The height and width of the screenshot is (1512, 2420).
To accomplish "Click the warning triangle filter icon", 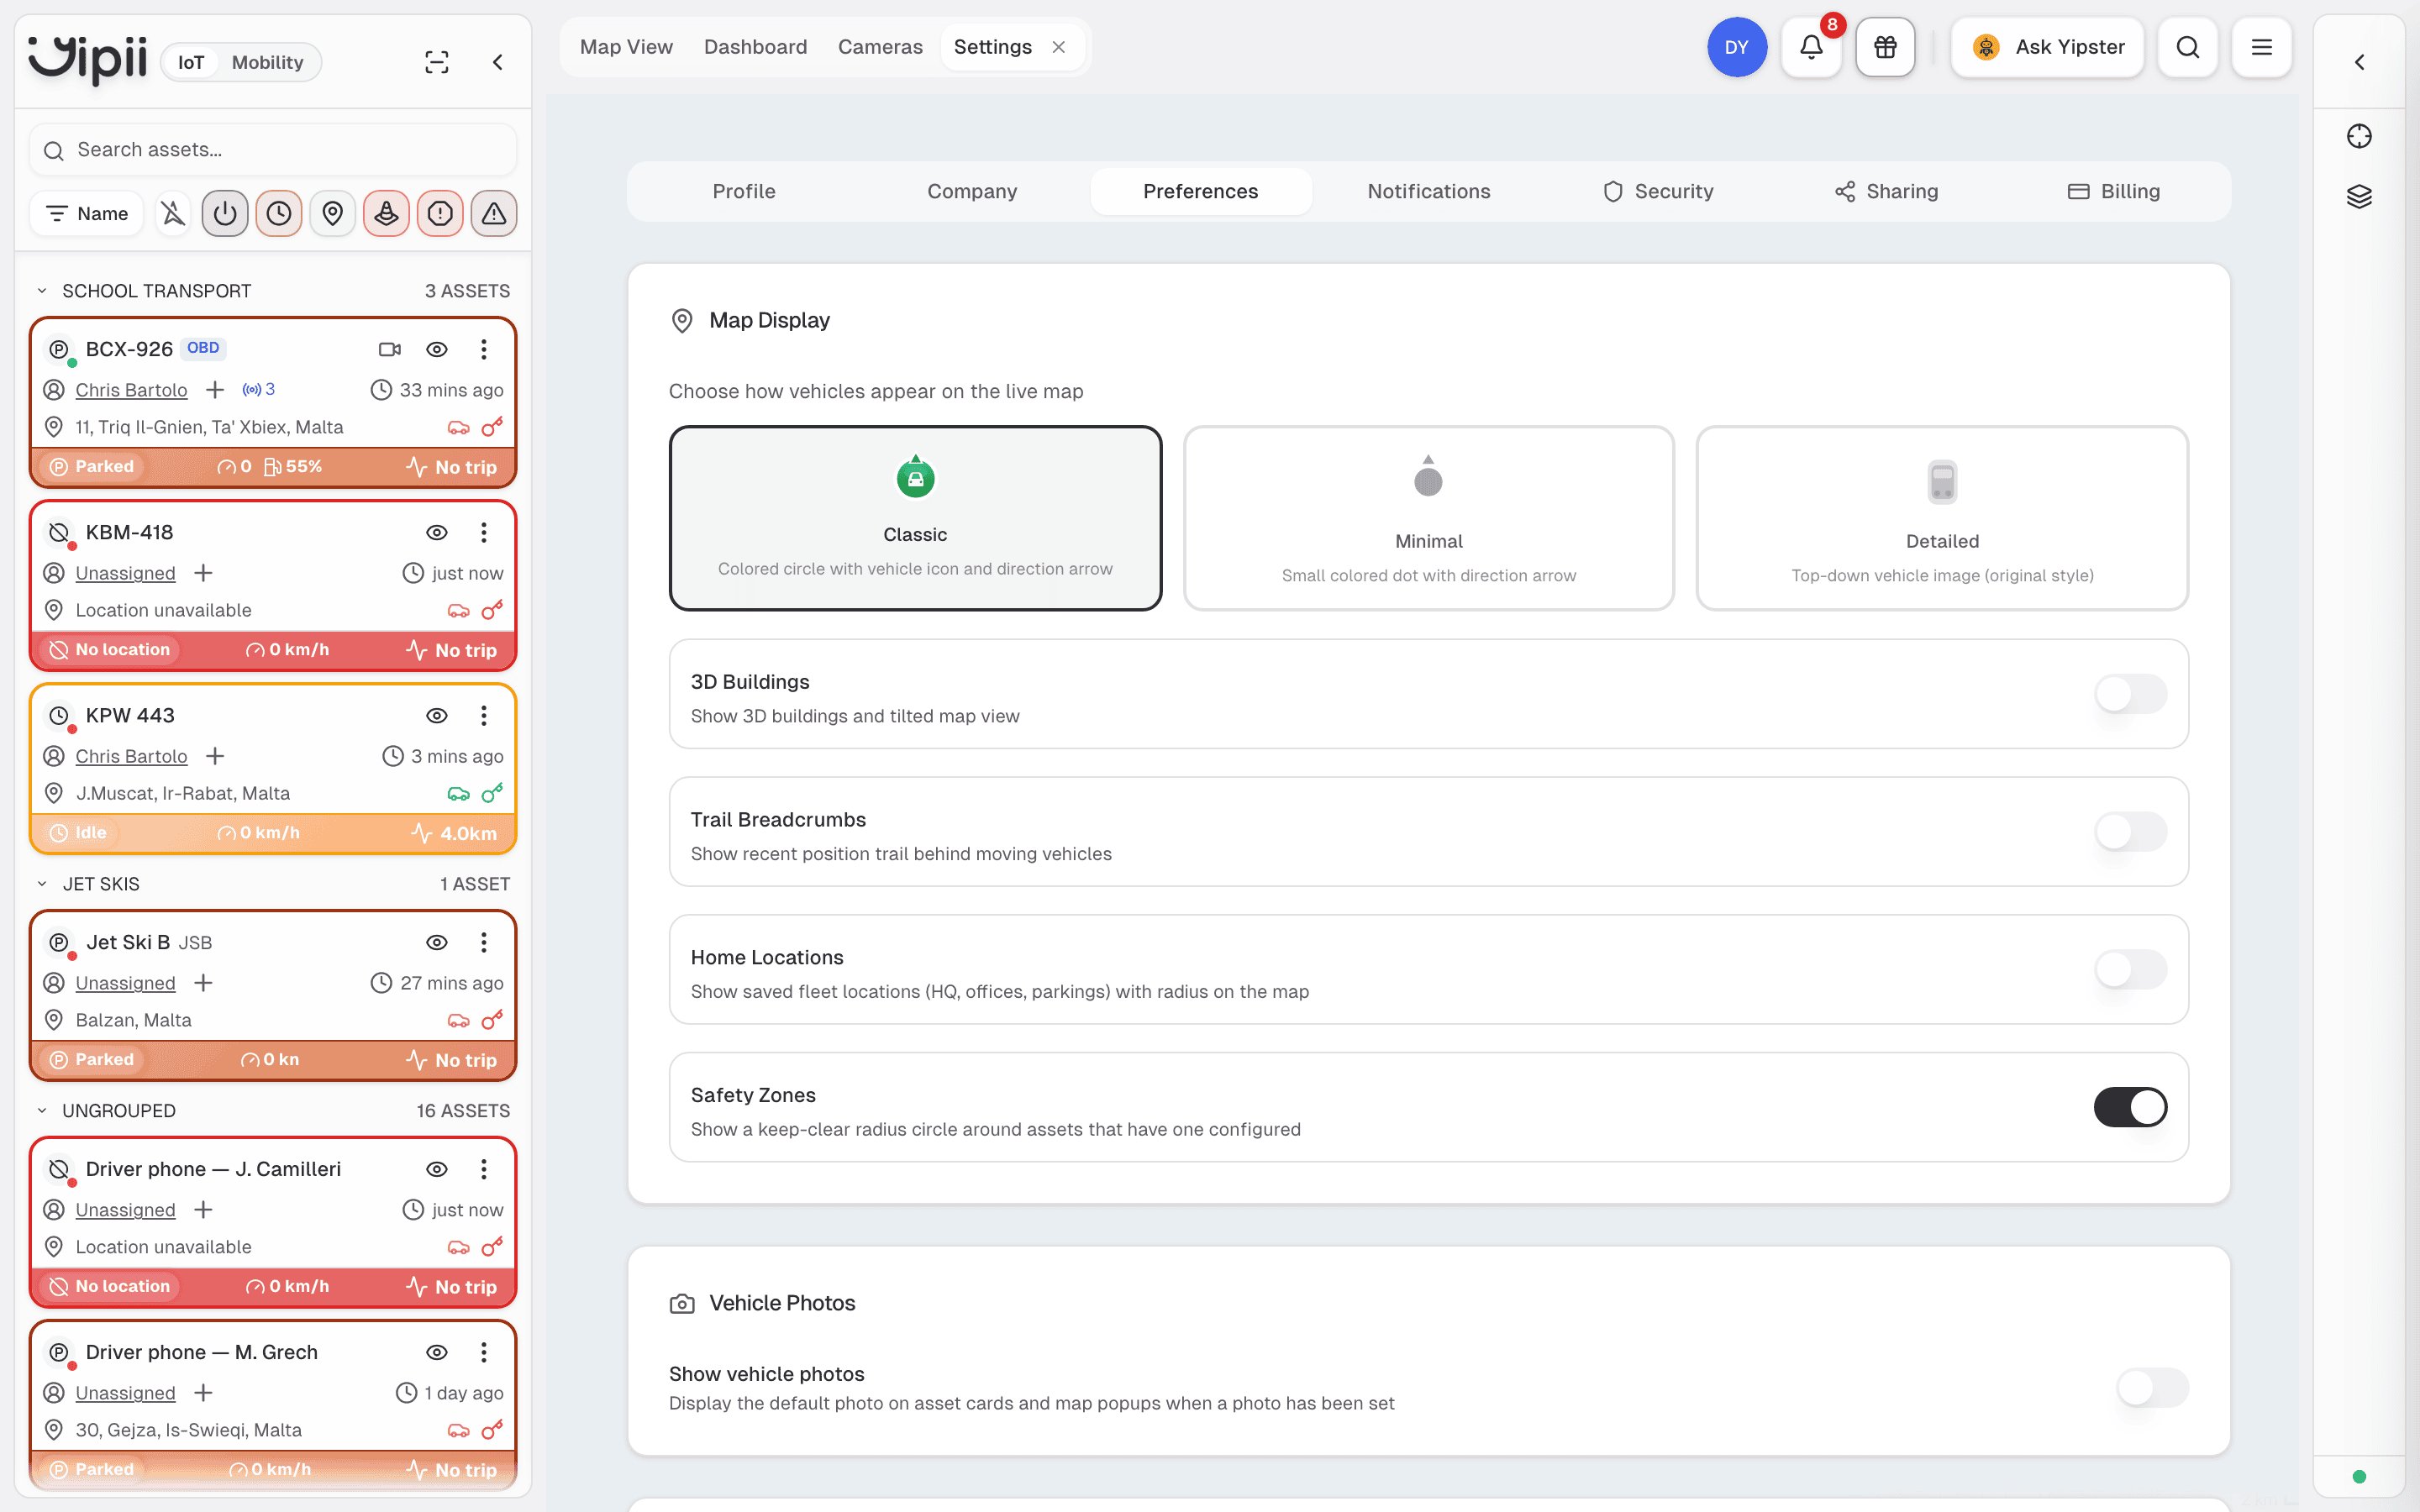I will 494,213.
